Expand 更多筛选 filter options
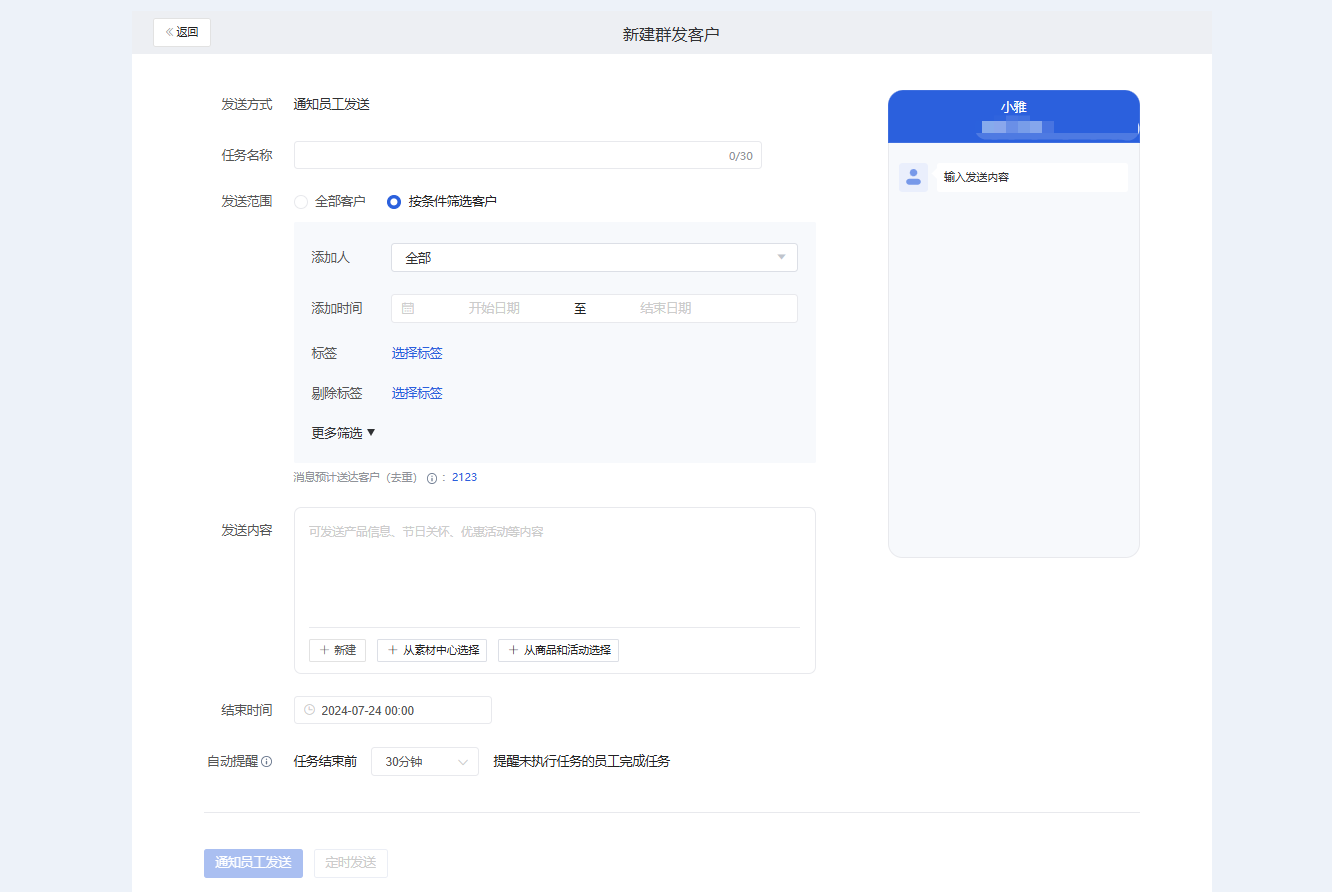This screenshot has width=1332, height=892. point(343,433)
